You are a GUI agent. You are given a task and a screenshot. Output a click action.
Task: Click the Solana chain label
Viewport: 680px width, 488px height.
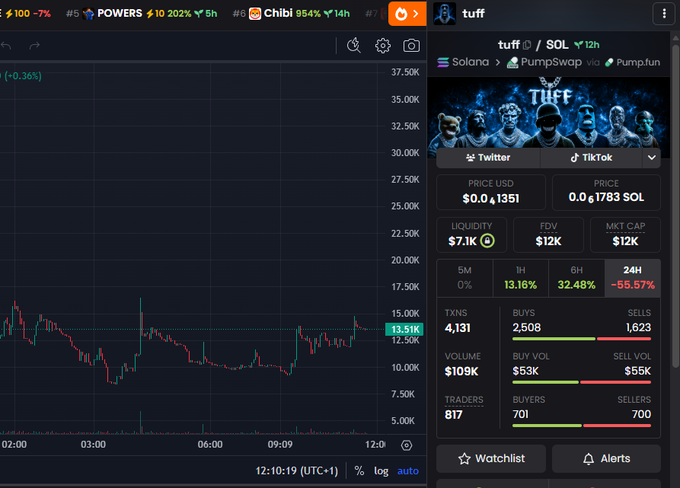pyautogui.click(x=471, y=62)
